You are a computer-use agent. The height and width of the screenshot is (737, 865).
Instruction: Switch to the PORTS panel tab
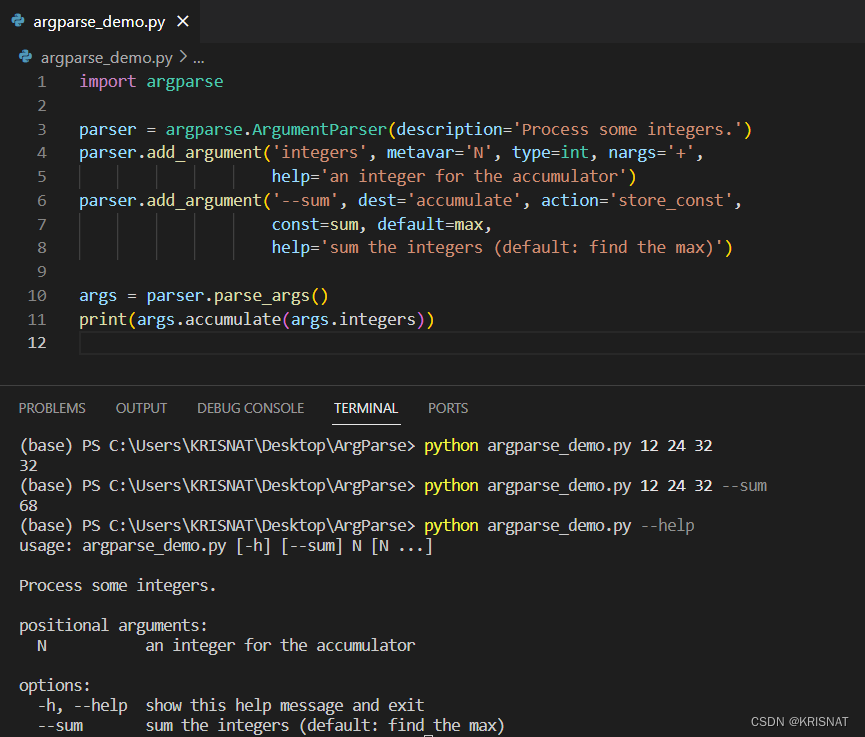(448, 408)
